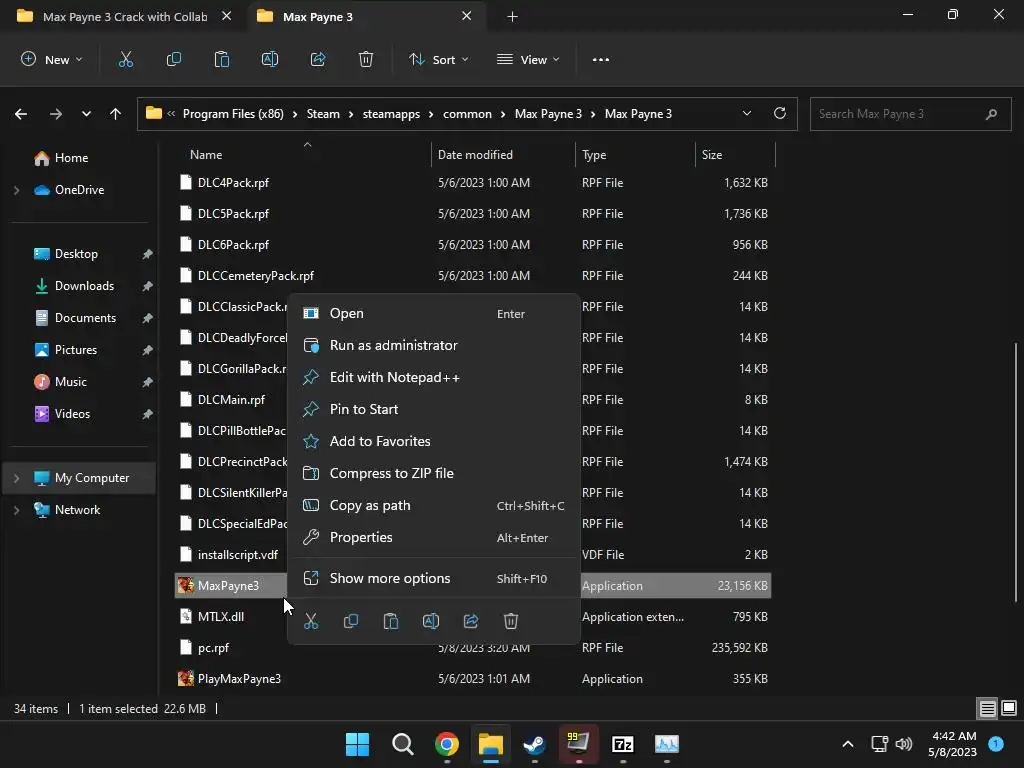Go forward with the right arrow
Screen dimensions: 1024x768
pyautogui.click(x=56, y=114)
